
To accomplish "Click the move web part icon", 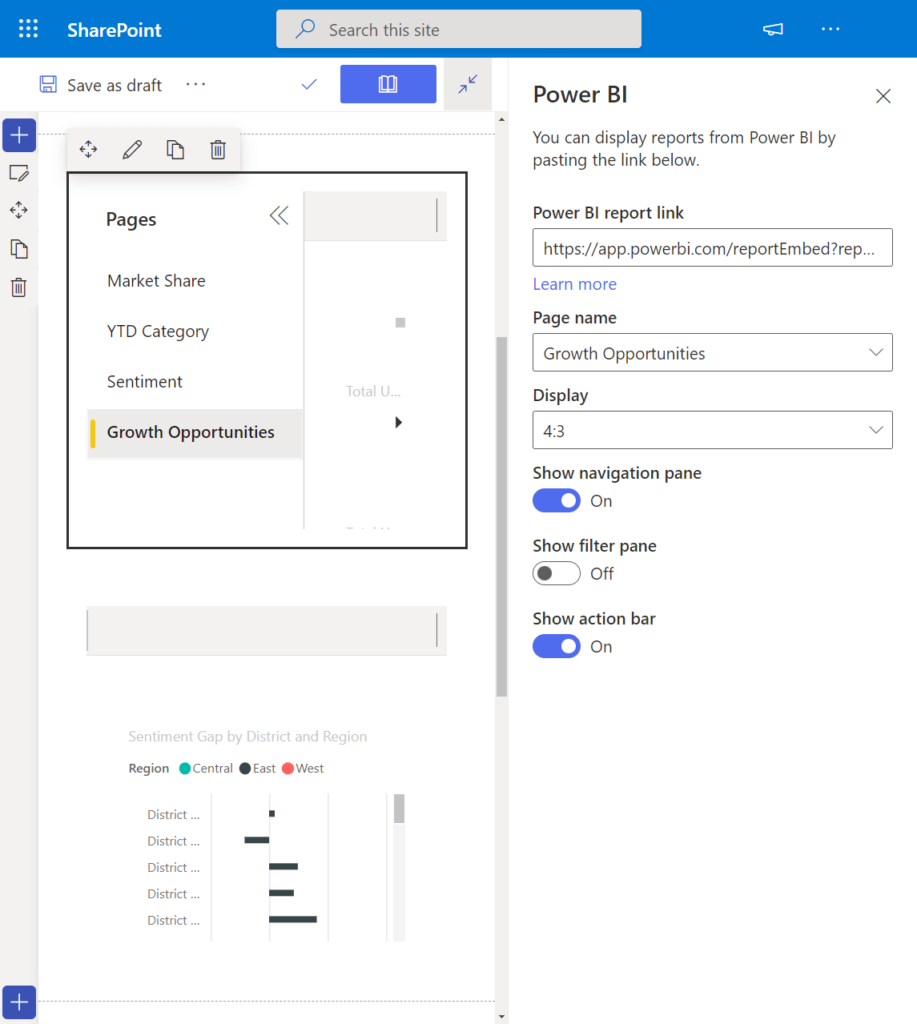I will 88,150.
